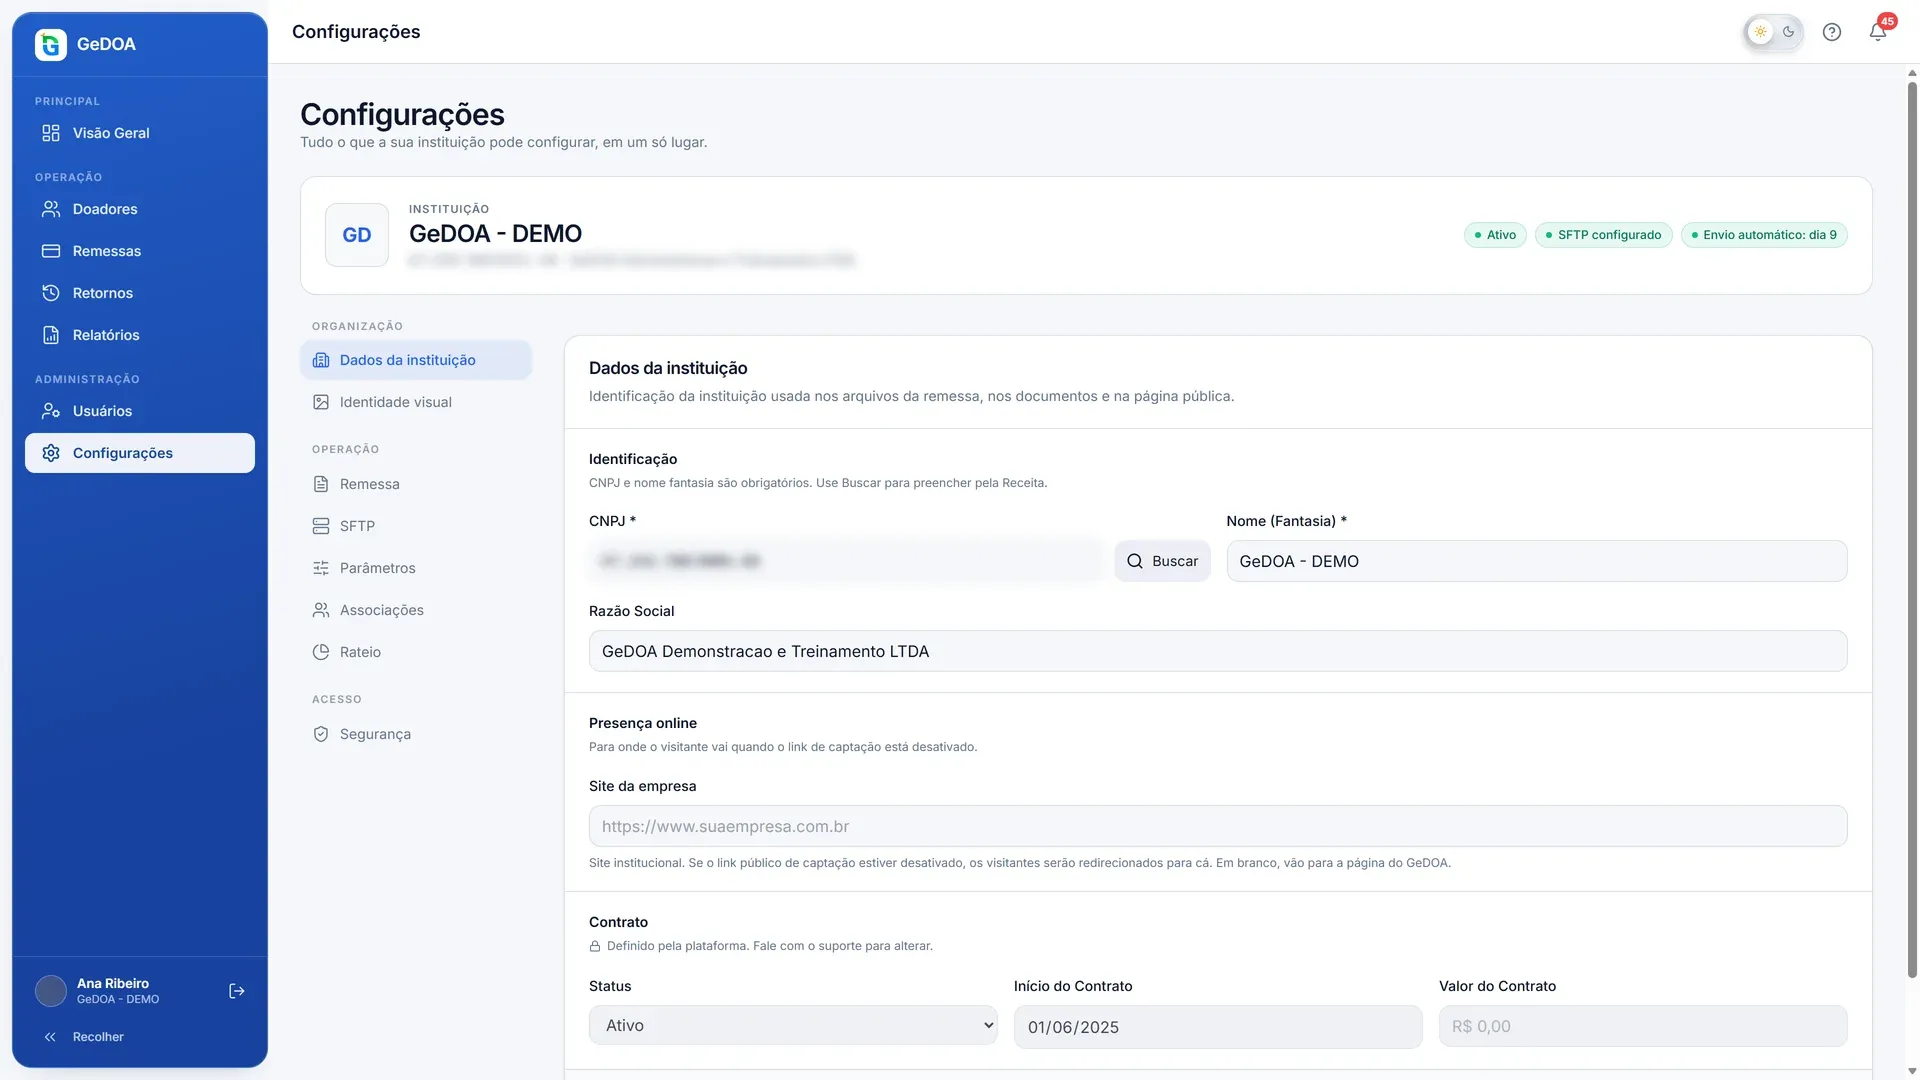Click the Ativo status badge in header
Image resolution: width=1920 pixels, height=1080 pixels.
[1495, 235]
